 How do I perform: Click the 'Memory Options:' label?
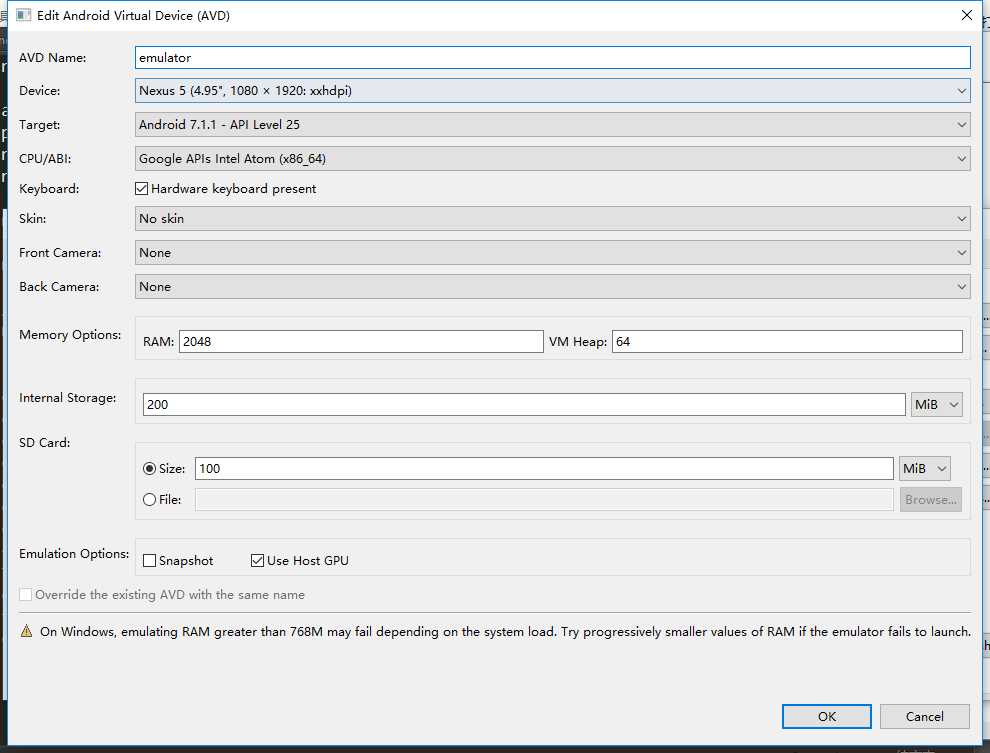pos(70,335)
